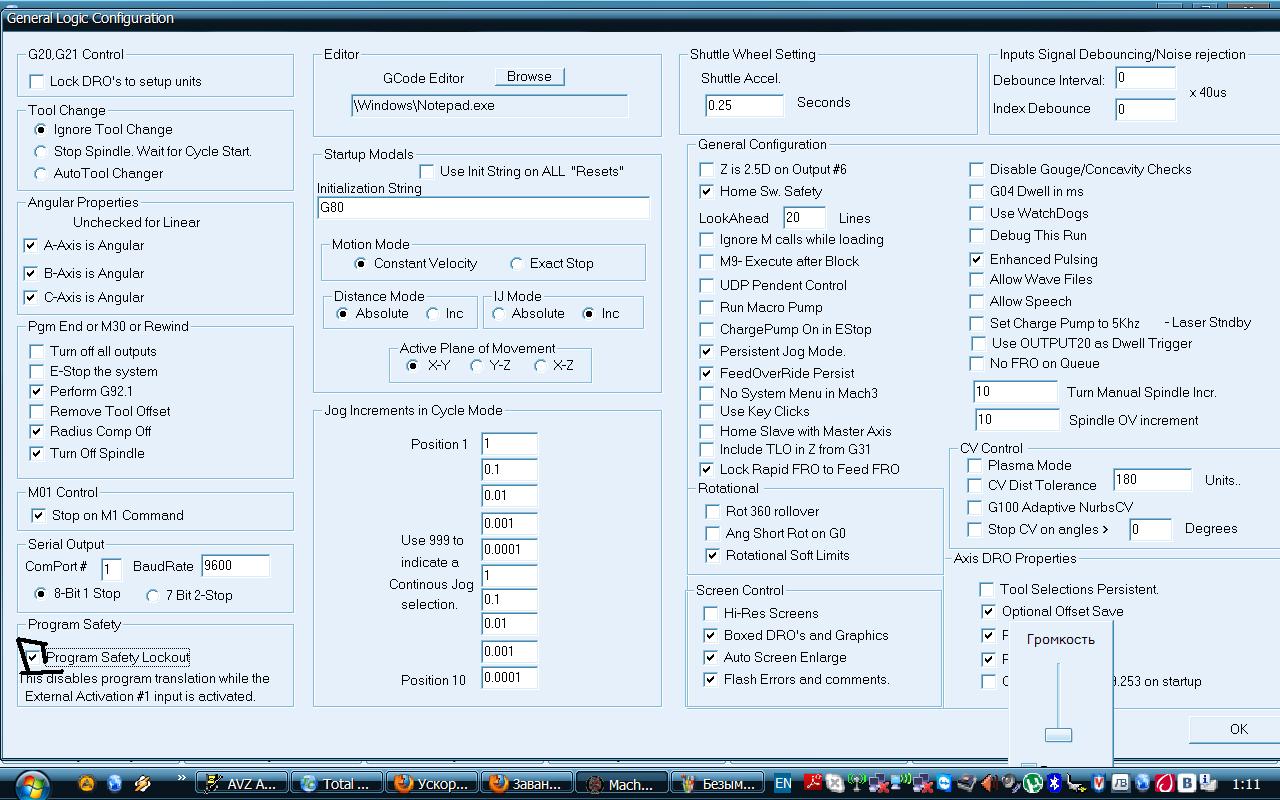Open AVZ A... taskbar window
The width and height of the screenshot is (1280, 800).
(242, 783)
